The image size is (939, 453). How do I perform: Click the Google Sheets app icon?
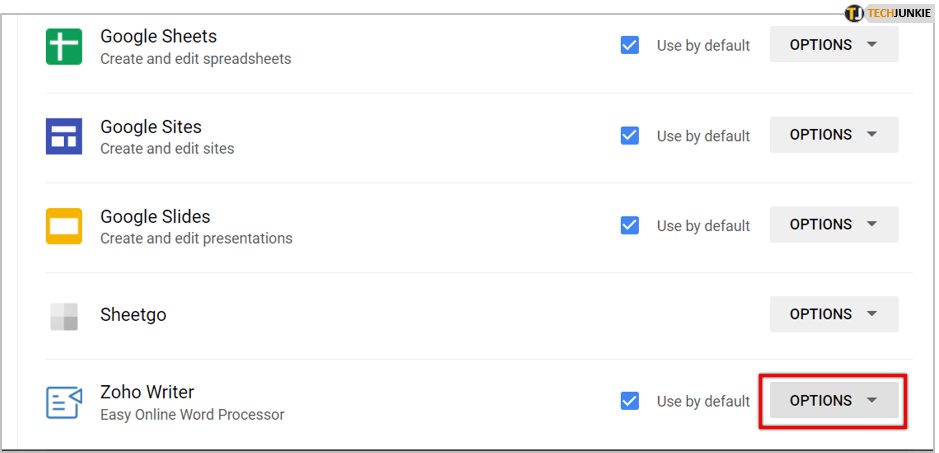[64, 46]
